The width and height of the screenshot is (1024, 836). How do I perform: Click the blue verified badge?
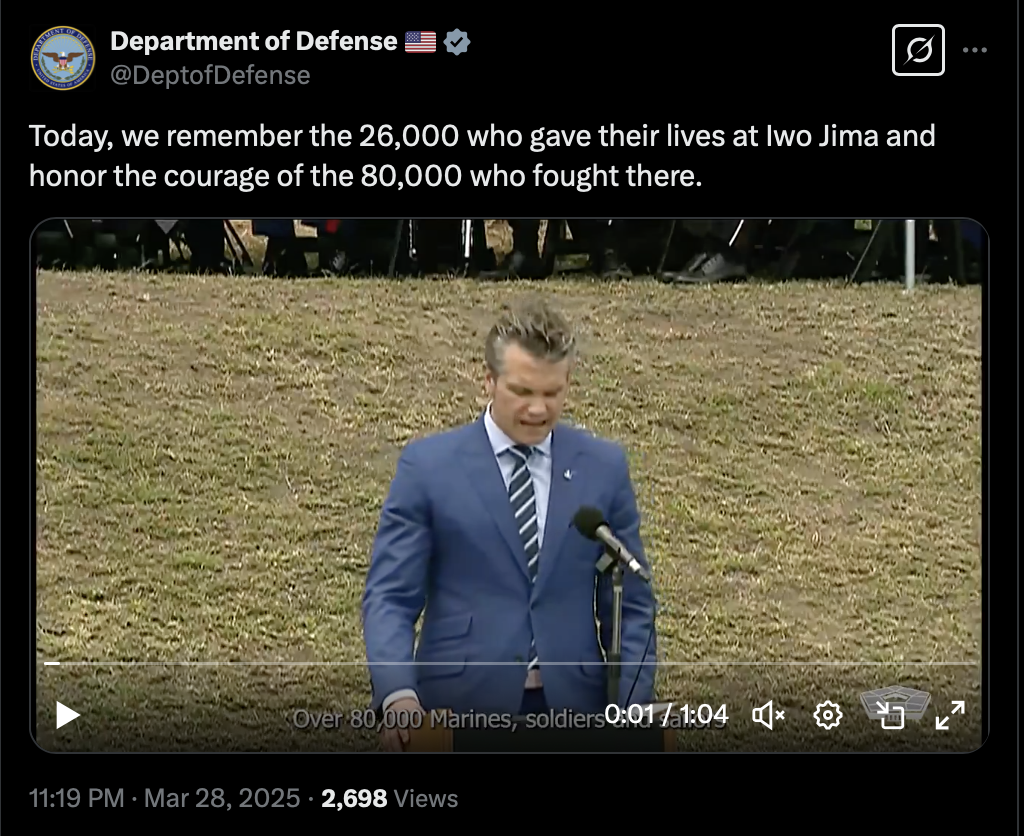pos(456,42)
